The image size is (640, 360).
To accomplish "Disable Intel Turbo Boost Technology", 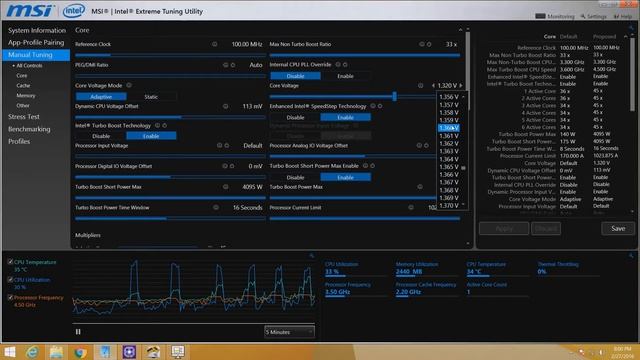I will (x=101, y=136).
